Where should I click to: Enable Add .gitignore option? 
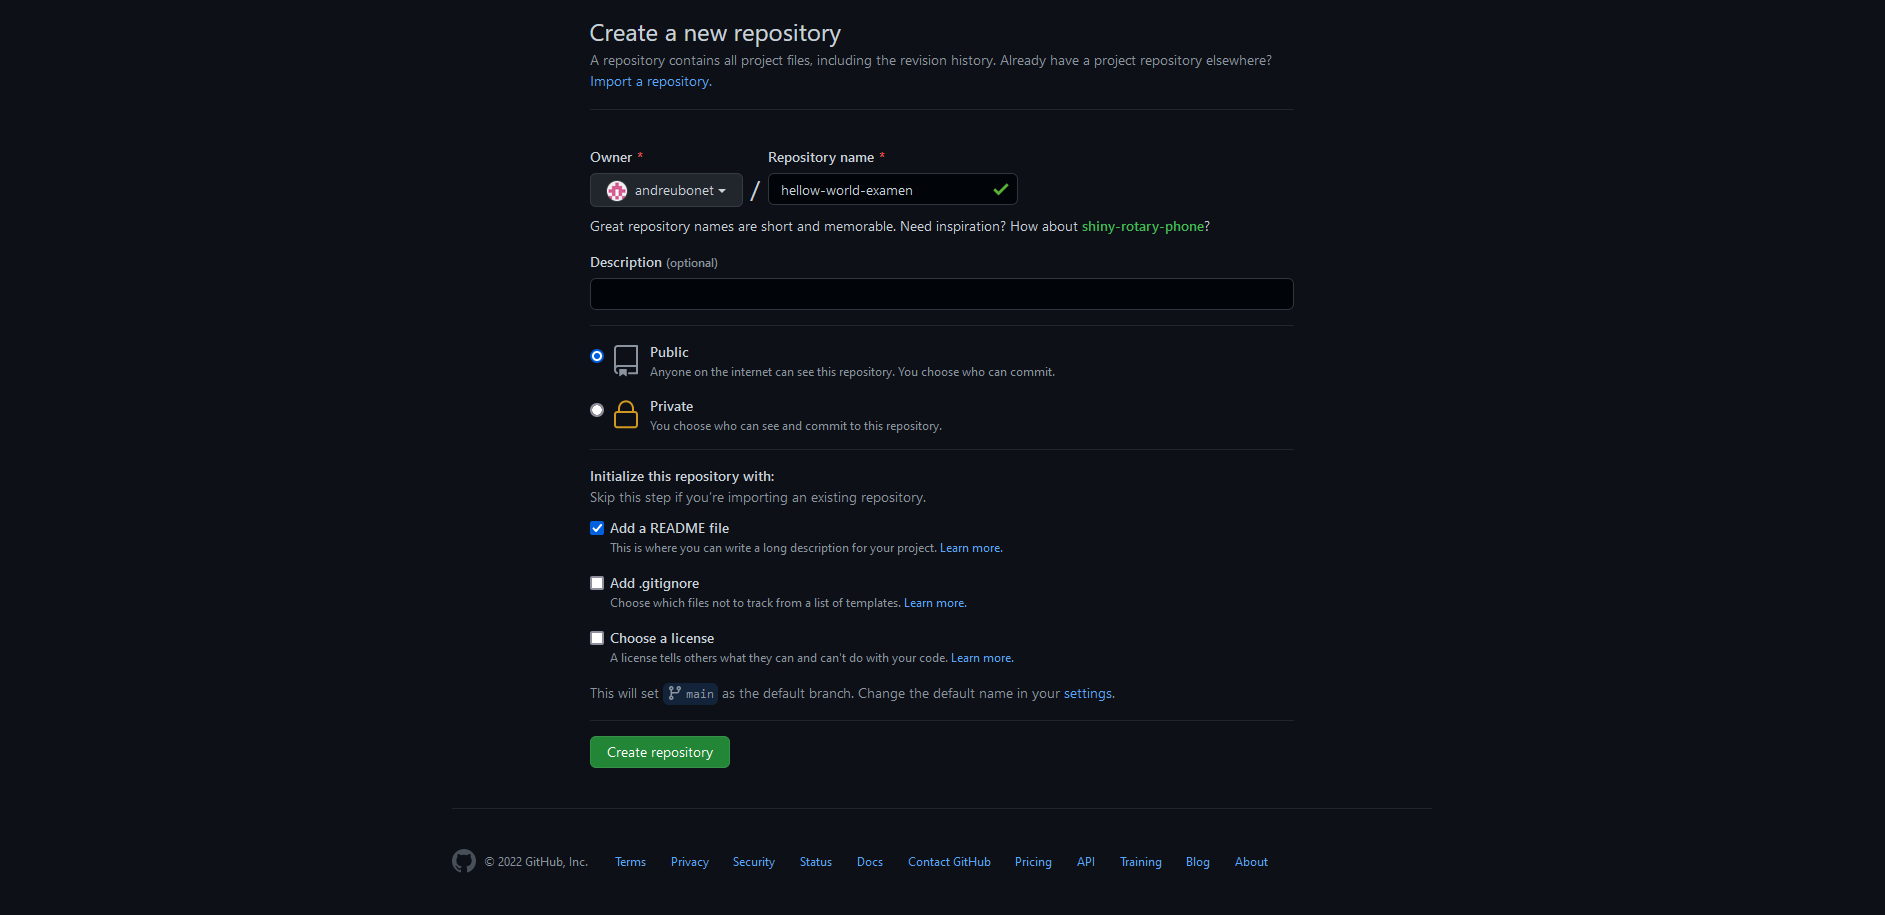[596, 582]
